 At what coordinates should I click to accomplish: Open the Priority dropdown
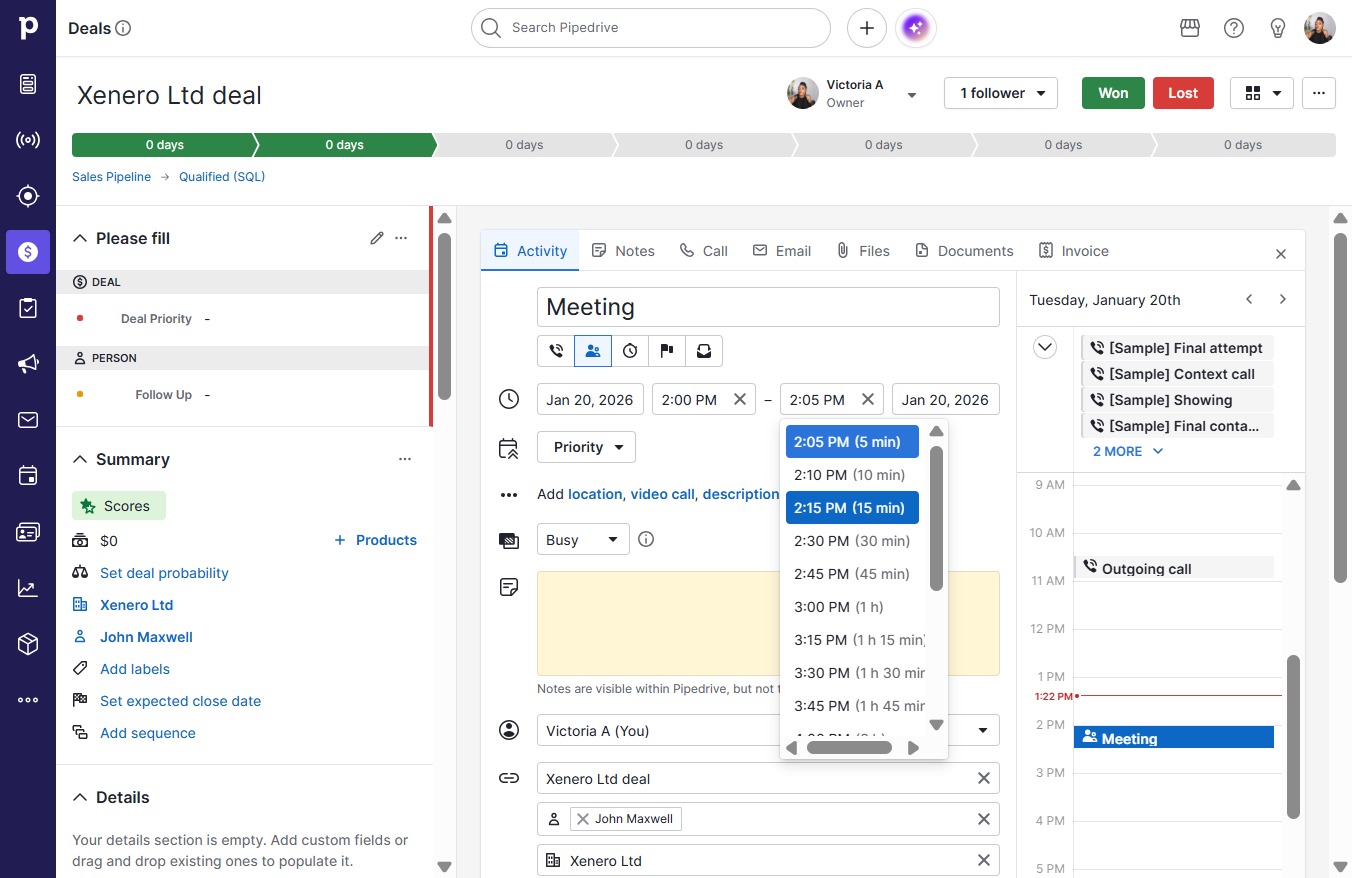tap(586, 447)
